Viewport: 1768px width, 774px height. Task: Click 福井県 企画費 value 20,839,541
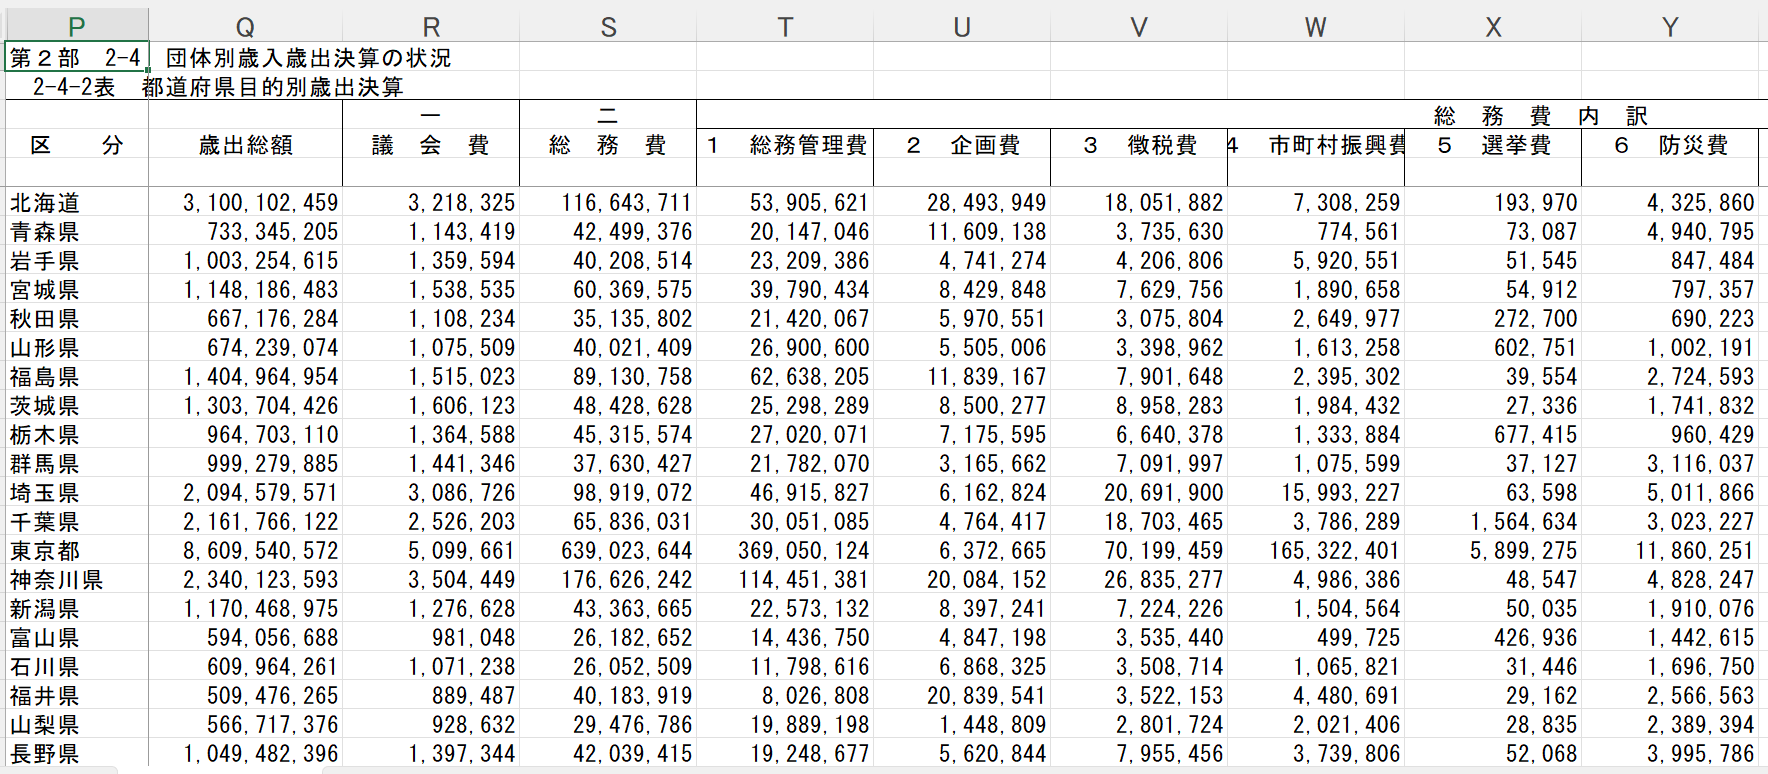[962, 696]
